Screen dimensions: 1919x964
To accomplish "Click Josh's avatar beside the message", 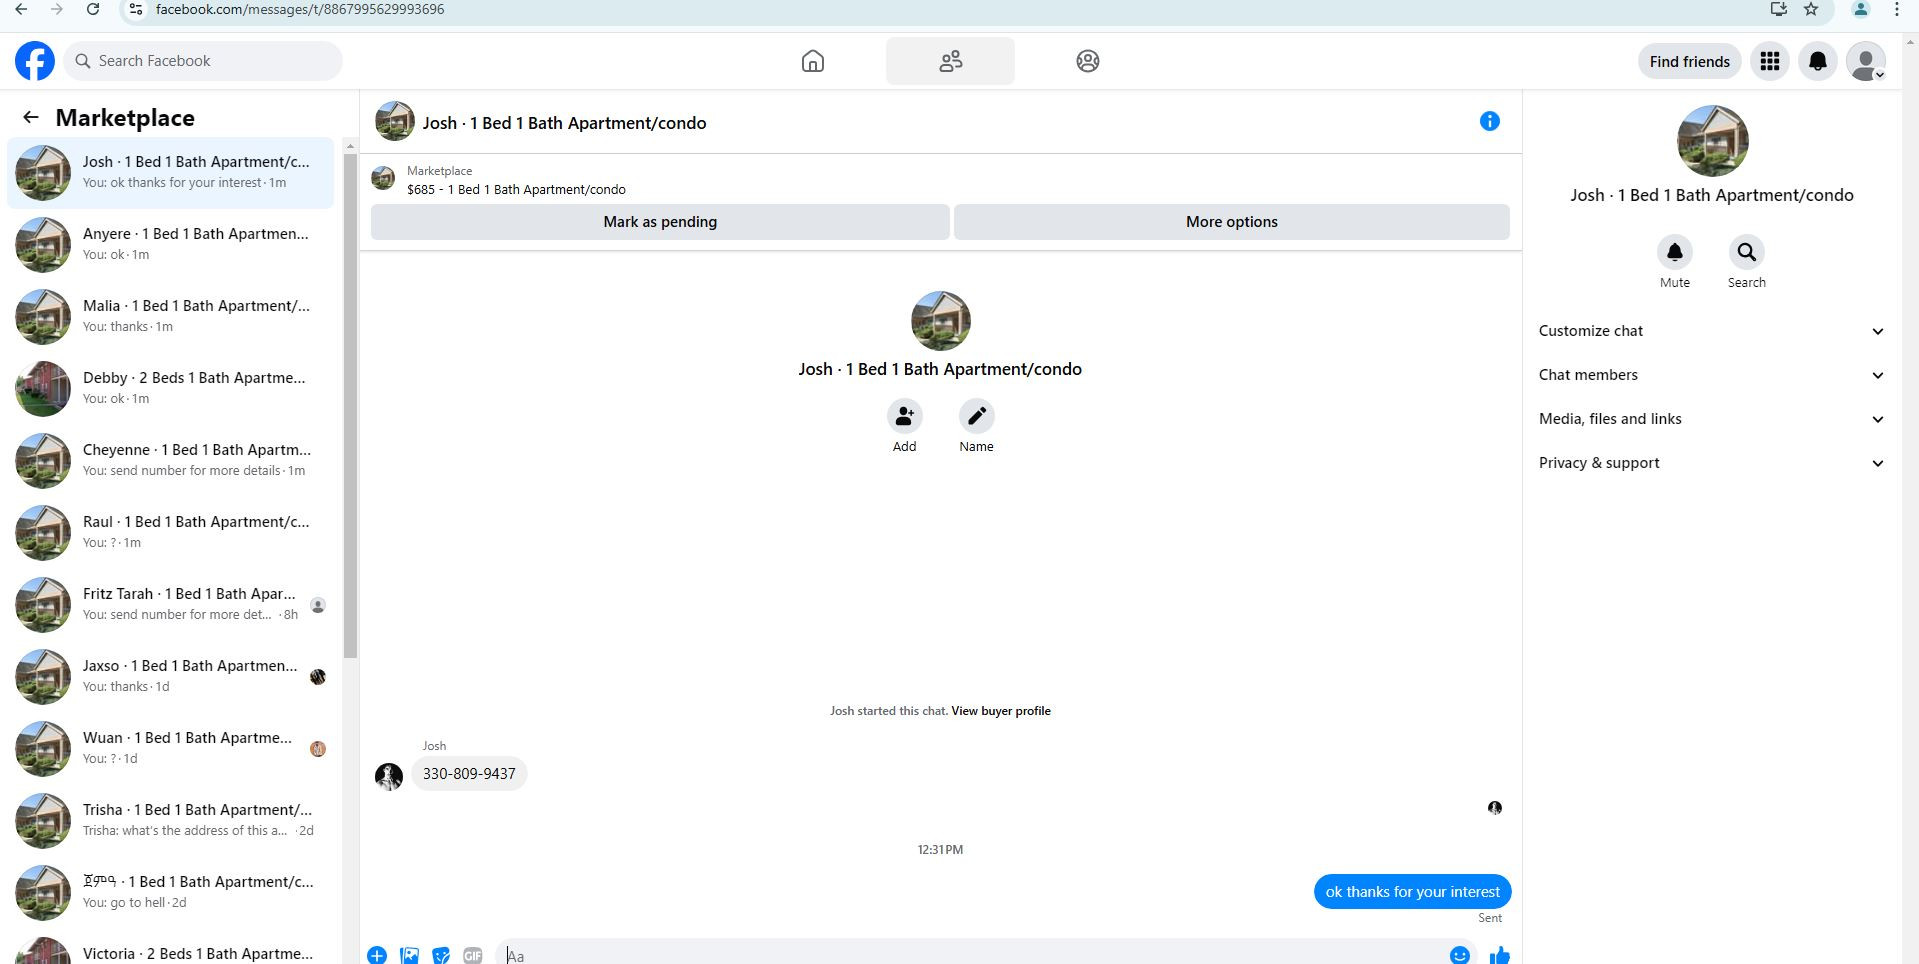I will pyautogui.click(x=389, y=776).
